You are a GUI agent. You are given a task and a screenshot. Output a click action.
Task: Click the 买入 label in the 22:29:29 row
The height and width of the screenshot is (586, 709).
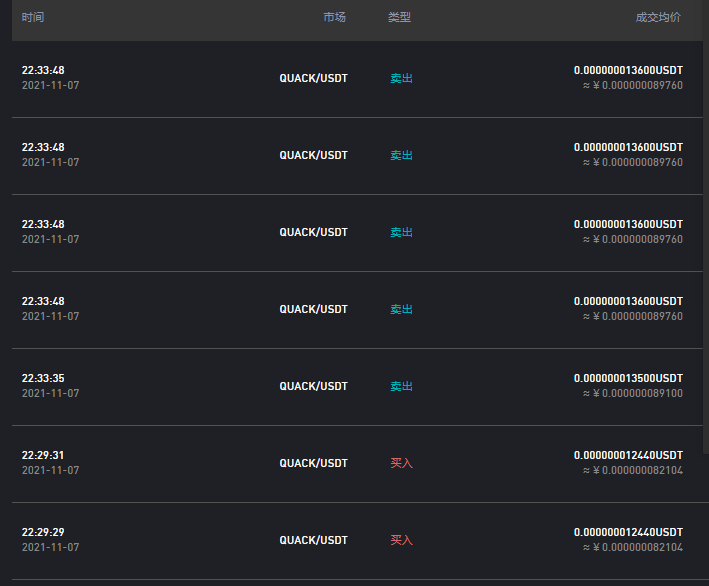coord(402,540)
